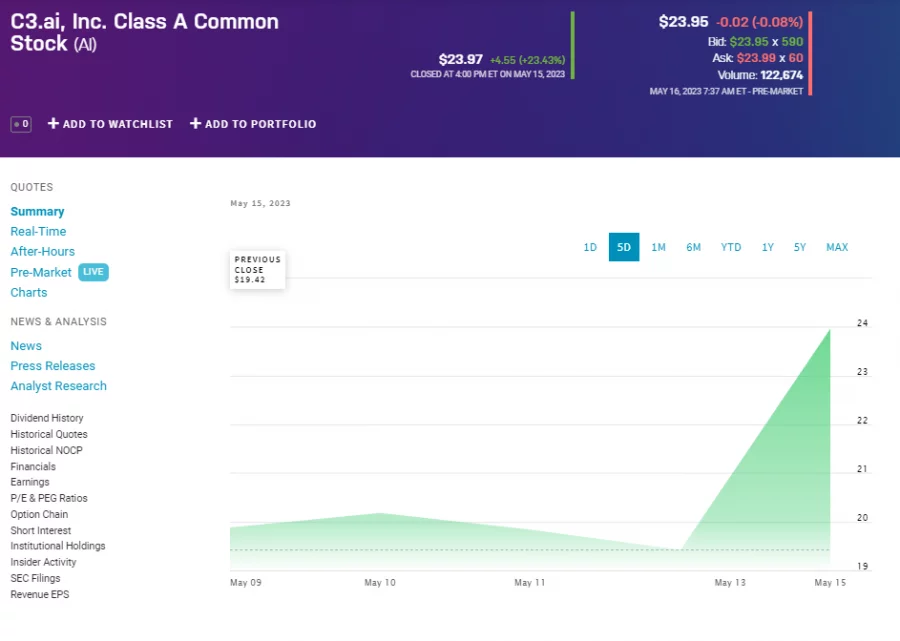
Task: Open the Revenue EPS page
Action: 39,594
